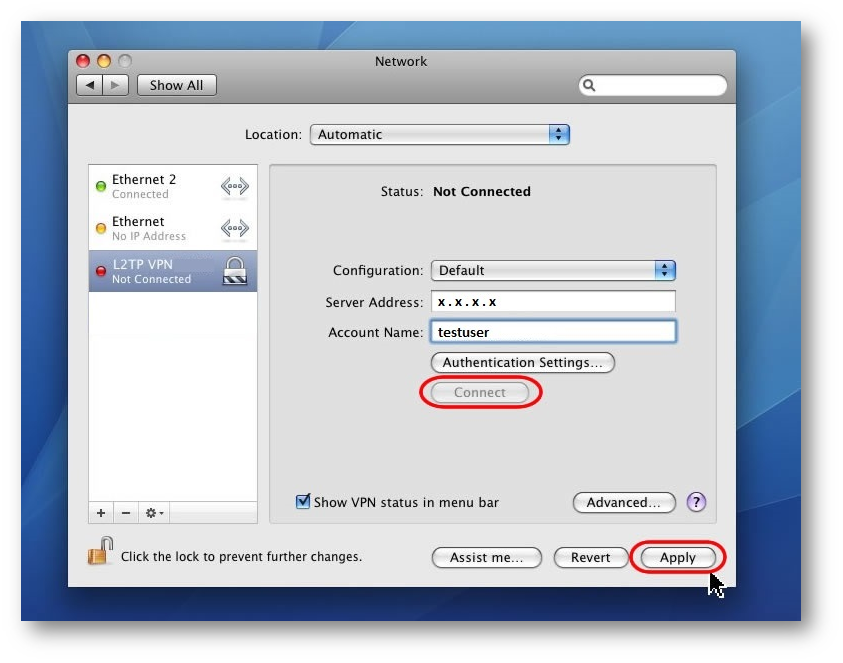Click the Apply button
843x663 pixels.
click(x=677, y=558)
